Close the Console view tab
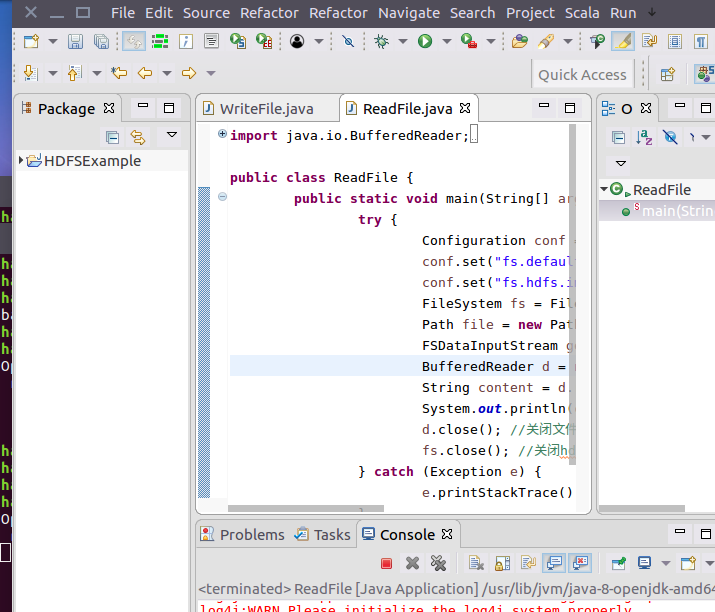Image resolution: width=715 pixels, height=612 pixels. coord(447,534)
